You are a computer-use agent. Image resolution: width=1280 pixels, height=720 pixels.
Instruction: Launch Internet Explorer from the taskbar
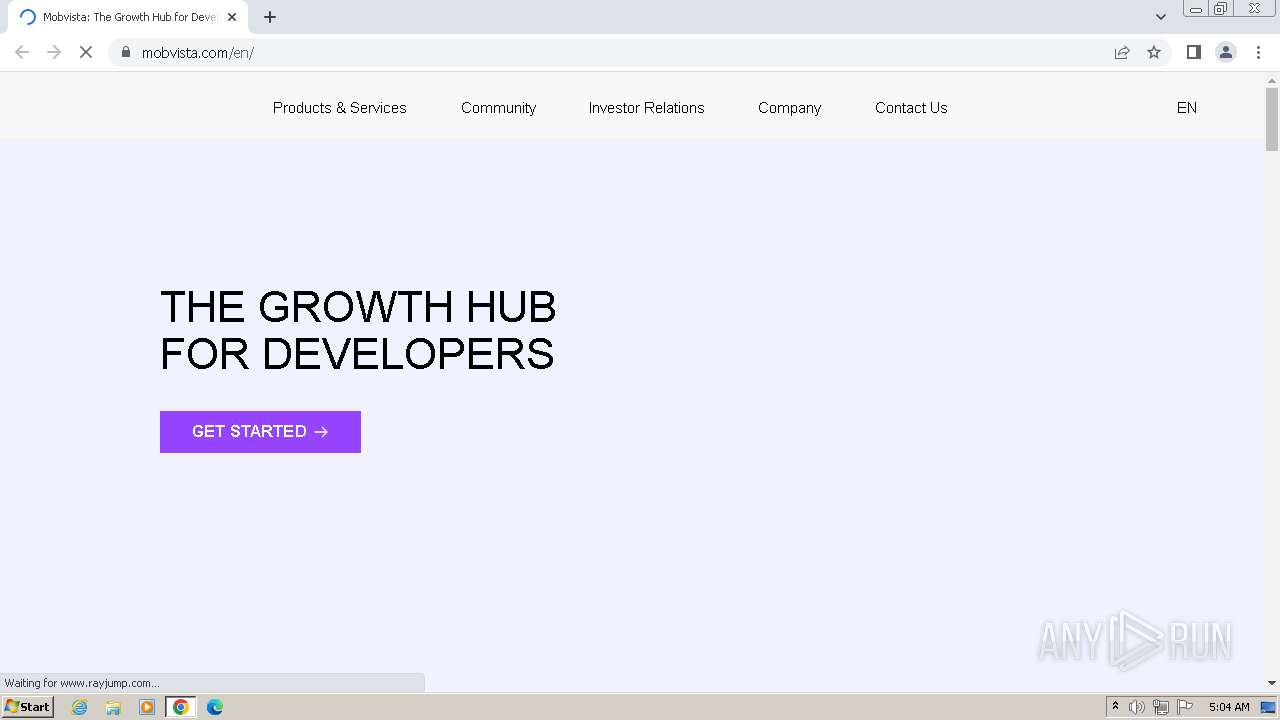(80, 707)
